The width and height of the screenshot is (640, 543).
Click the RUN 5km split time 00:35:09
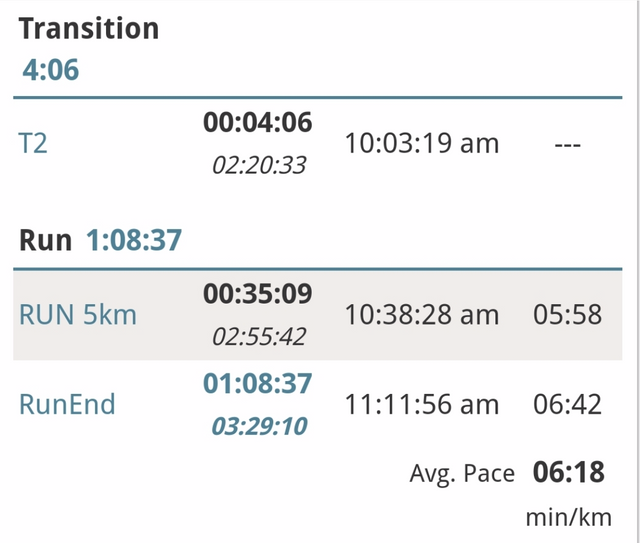258,294
